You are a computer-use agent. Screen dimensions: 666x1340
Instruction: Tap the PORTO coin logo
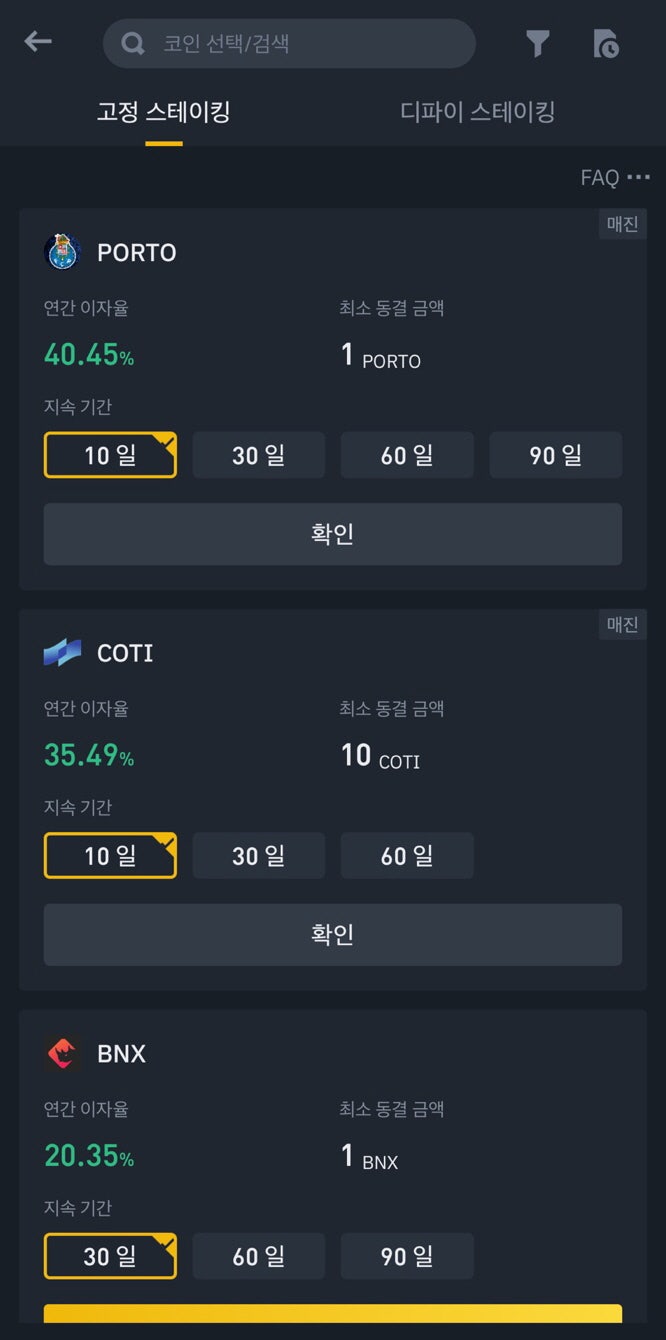click(x=63, y=252)
